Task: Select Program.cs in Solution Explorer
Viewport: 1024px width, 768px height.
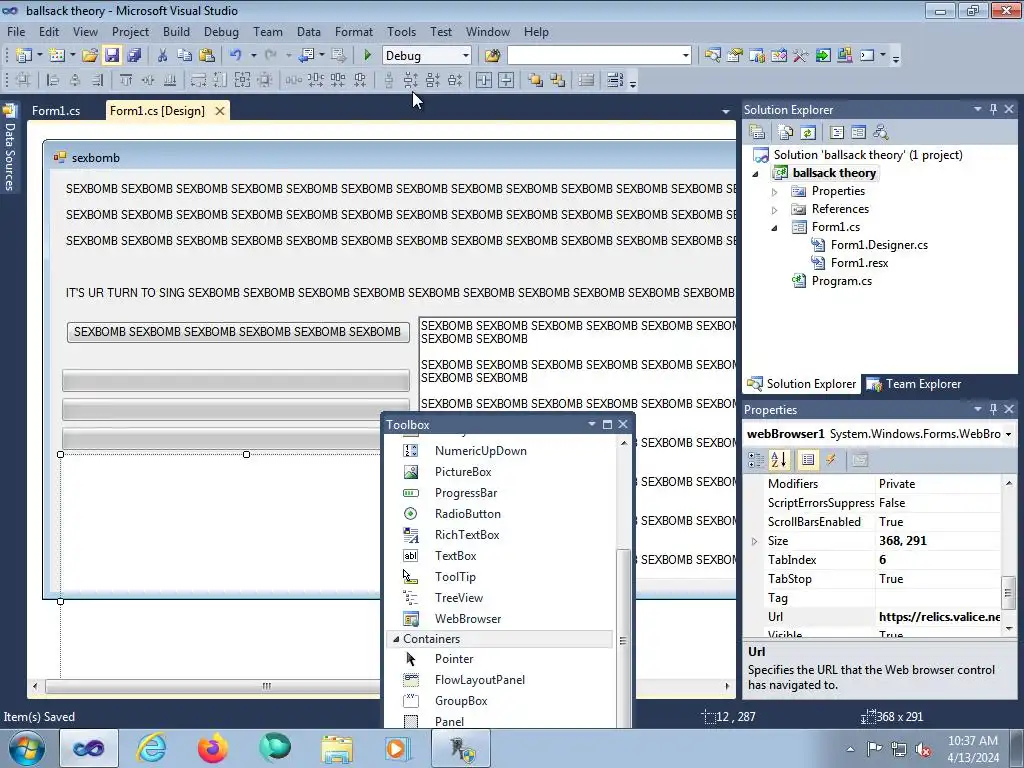Action: pyautogui.click(x=841, y=281)
